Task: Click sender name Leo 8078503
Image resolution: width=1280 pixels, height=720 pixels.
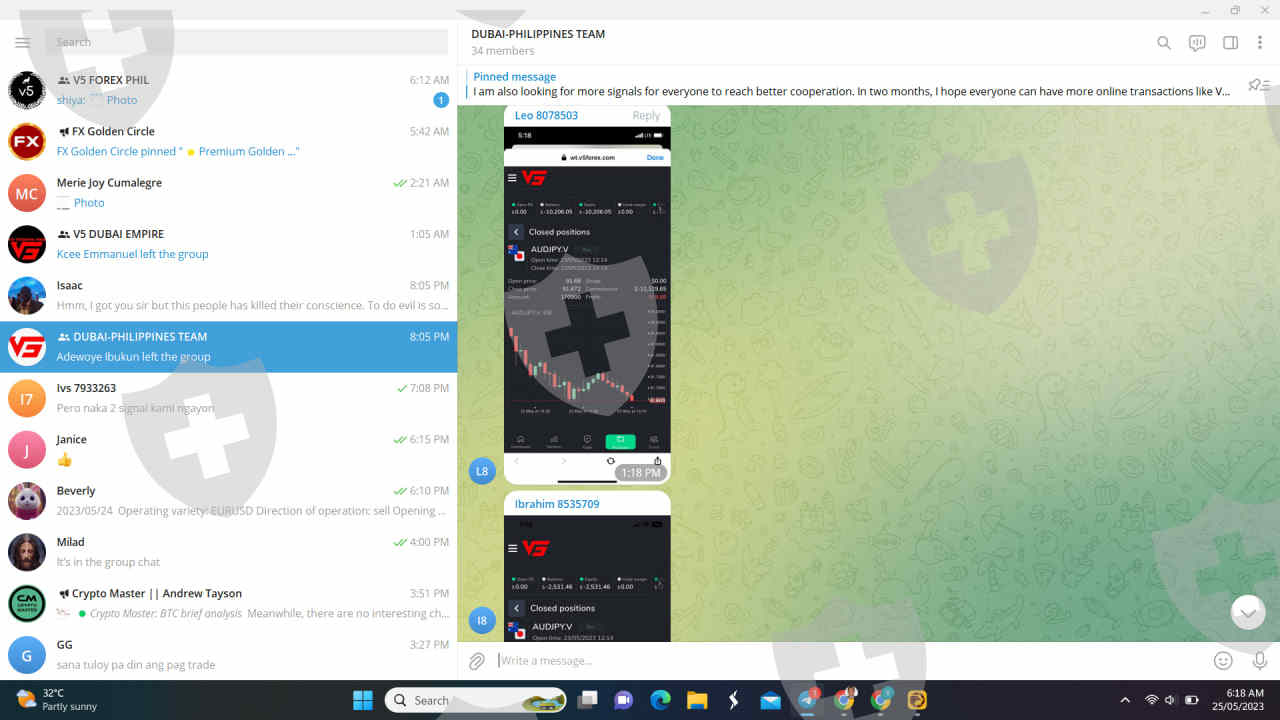Action: pyautogui.click(x=546, y=116)
